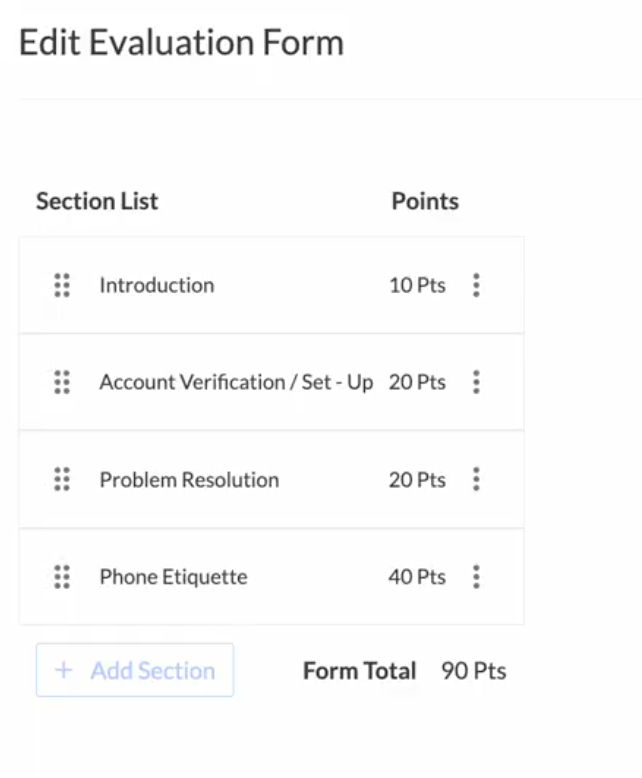Open the three-dot menu for Introduction
642x778 pixels.
point(476,285)
